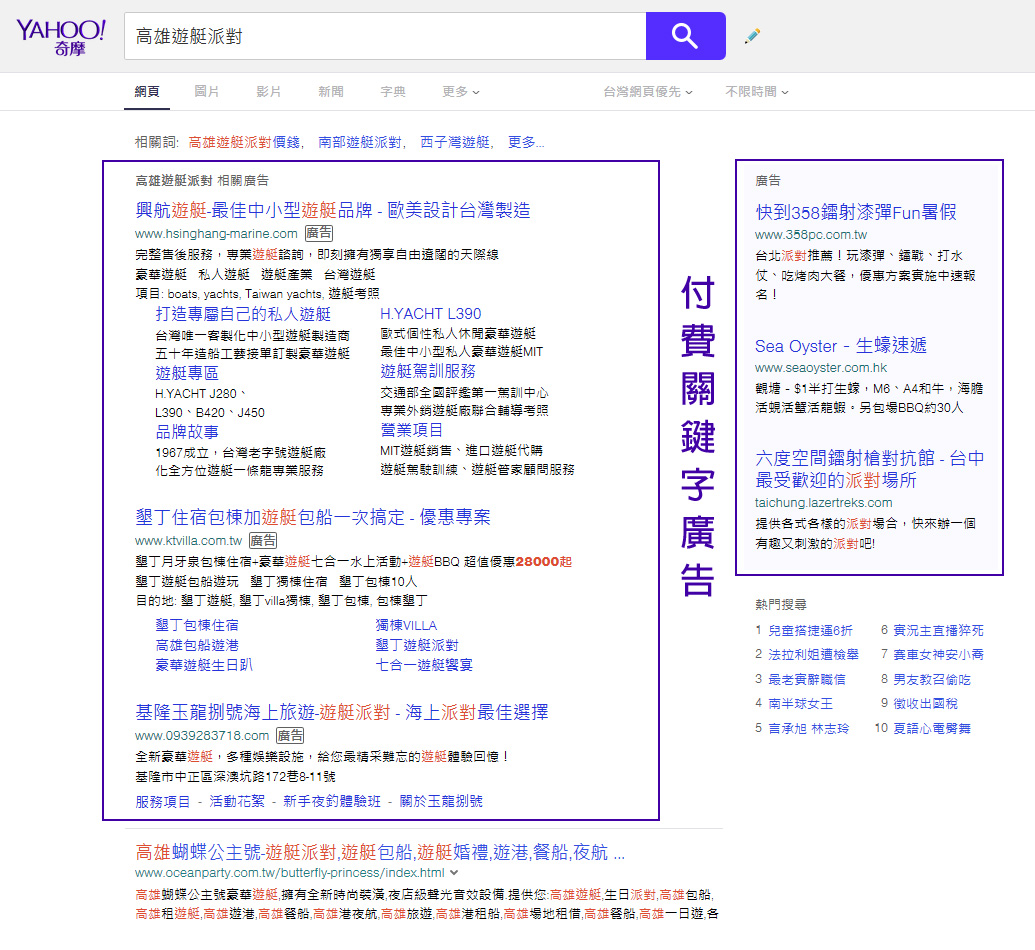
Task: Click the purple search magnifier button
Action: click(685, 36)
